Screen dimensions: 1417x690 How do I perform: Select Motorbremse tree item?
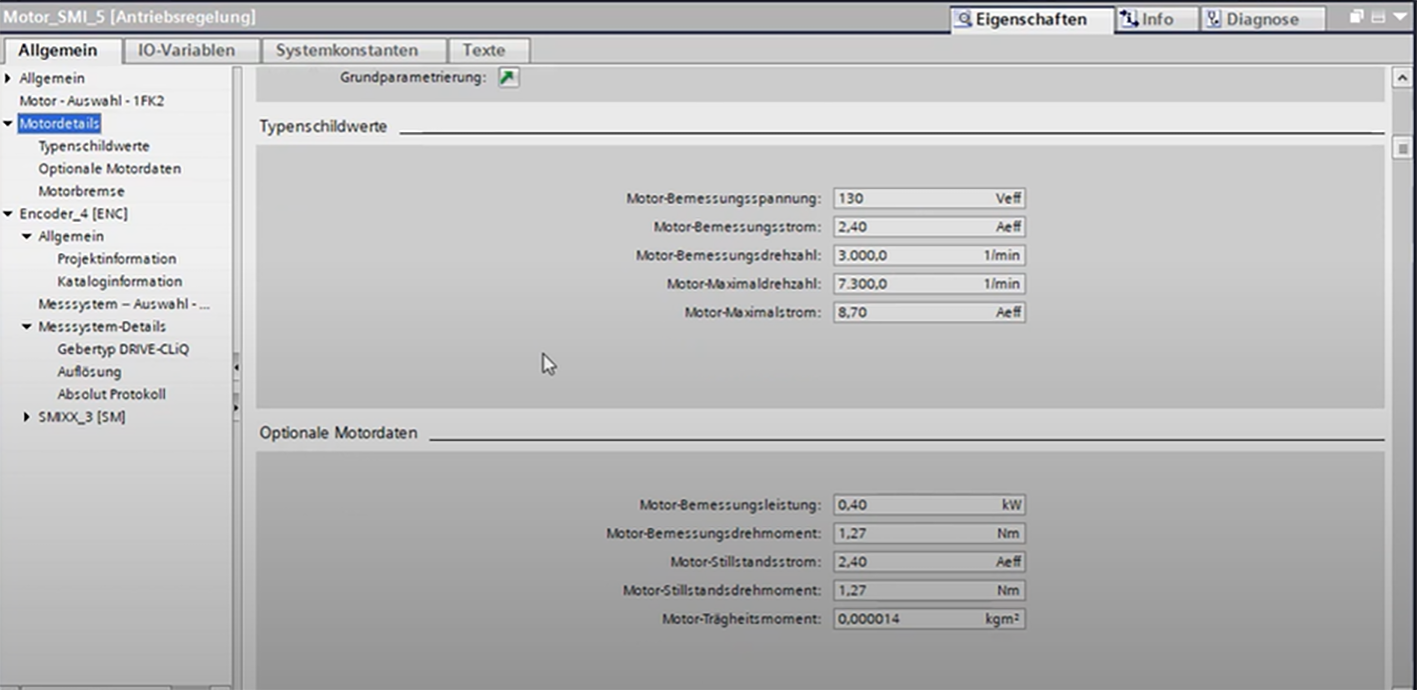[82, 191]
